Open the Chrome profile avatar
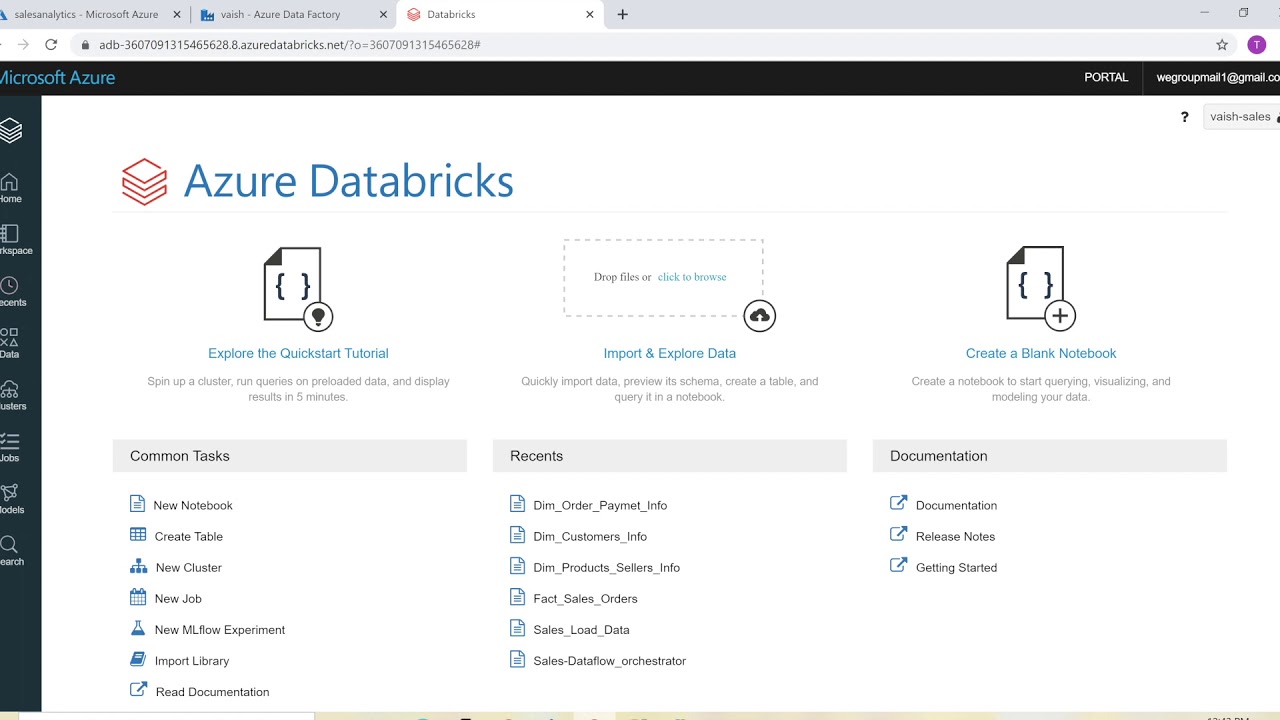Image resolution: width=1280 pixels, height=720 pixels. (1257, 45)
